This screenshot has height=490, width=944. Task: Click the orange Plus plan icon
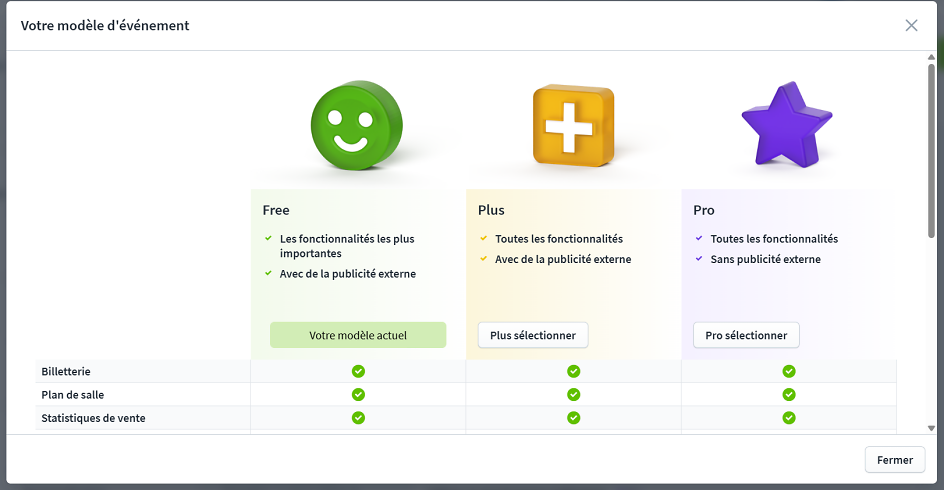pos(573,126)
